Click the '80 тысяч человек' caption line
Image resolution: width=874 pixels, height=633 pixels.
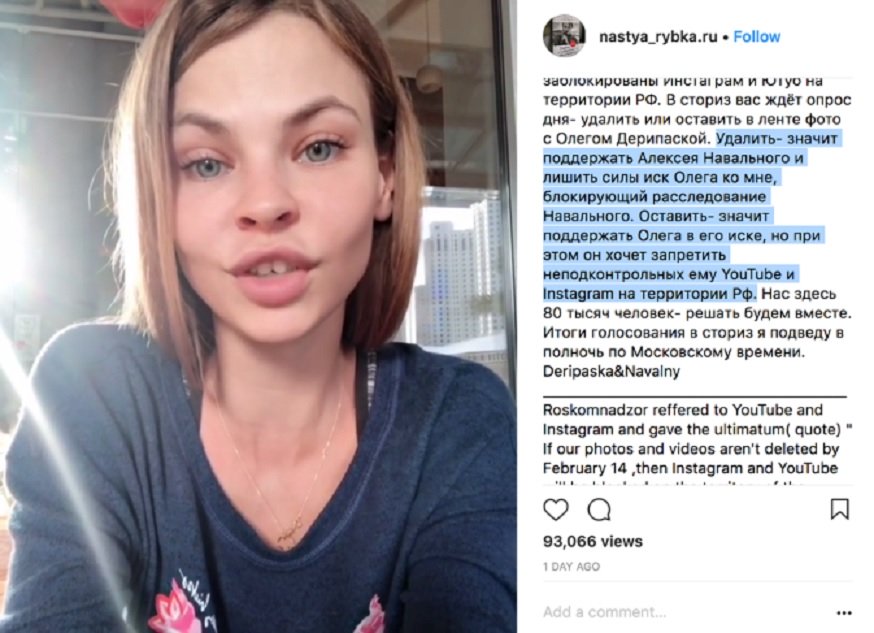pos(697,313)
